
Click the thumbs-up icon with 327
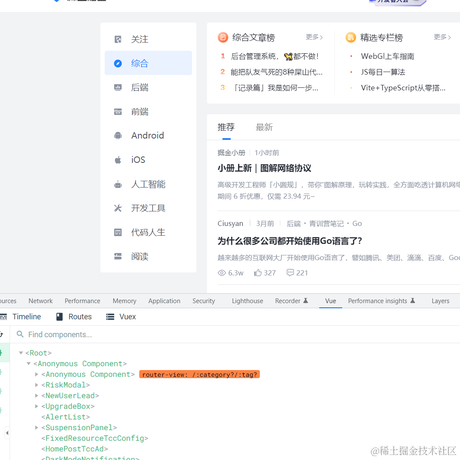[258, 273]
